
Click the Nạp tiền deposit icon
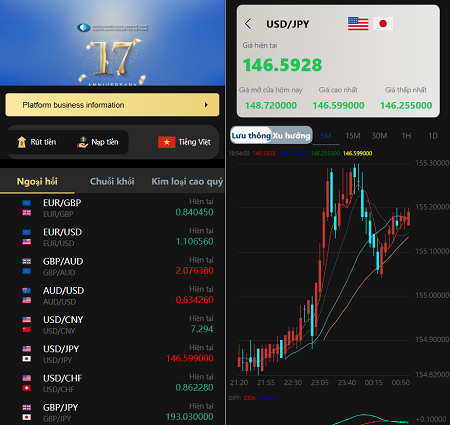click(82, 142)
